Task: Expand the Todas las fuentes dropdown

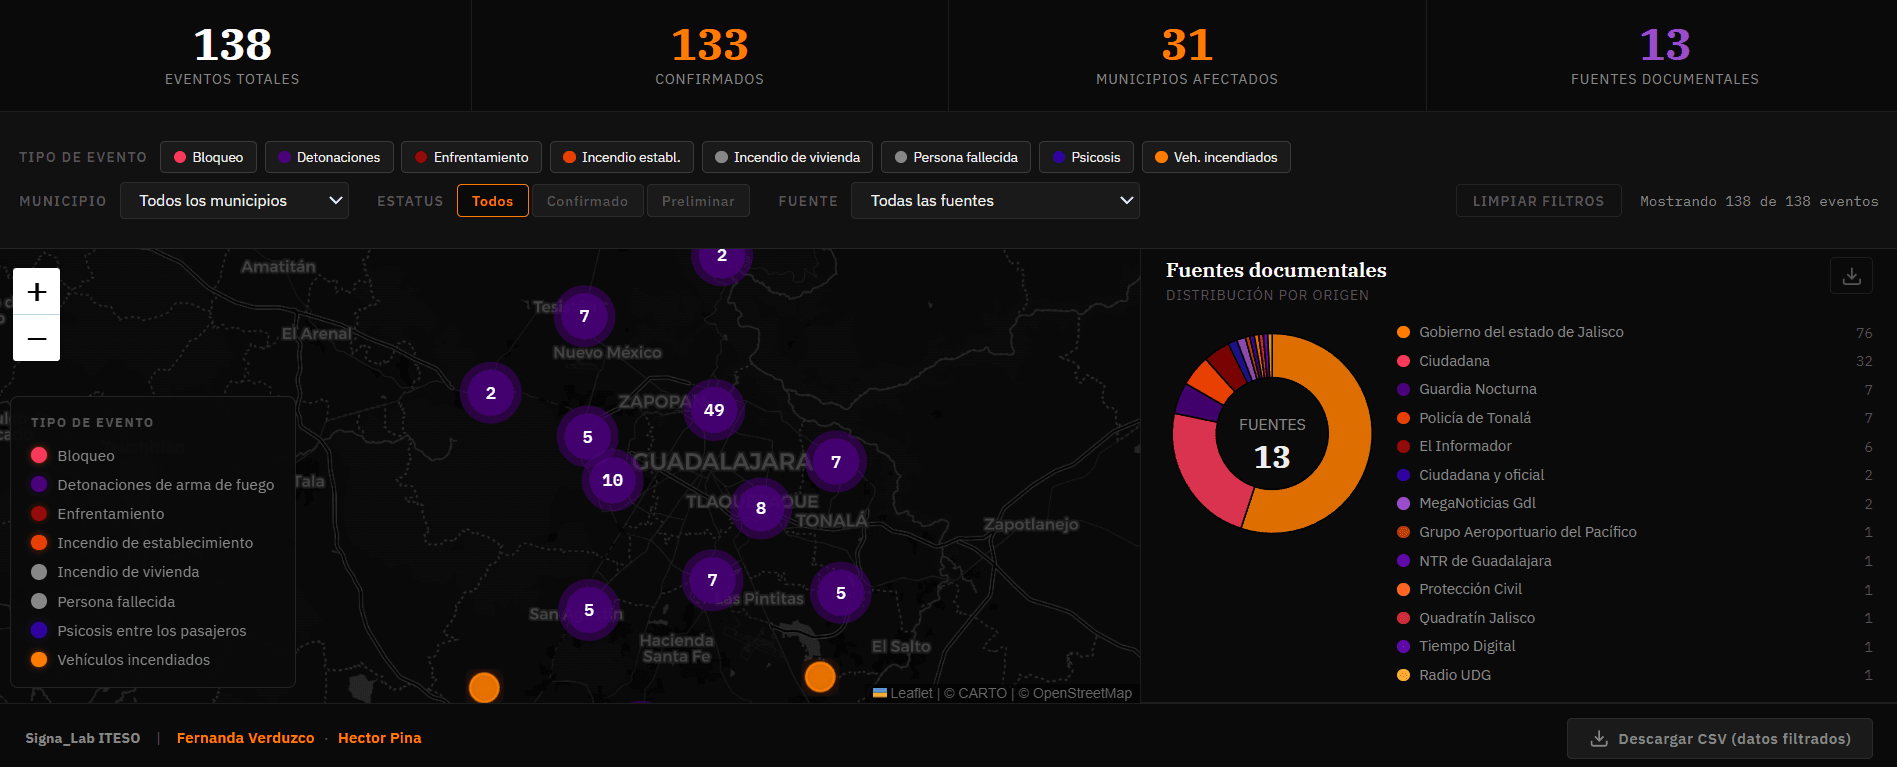Action: point(995,201)
